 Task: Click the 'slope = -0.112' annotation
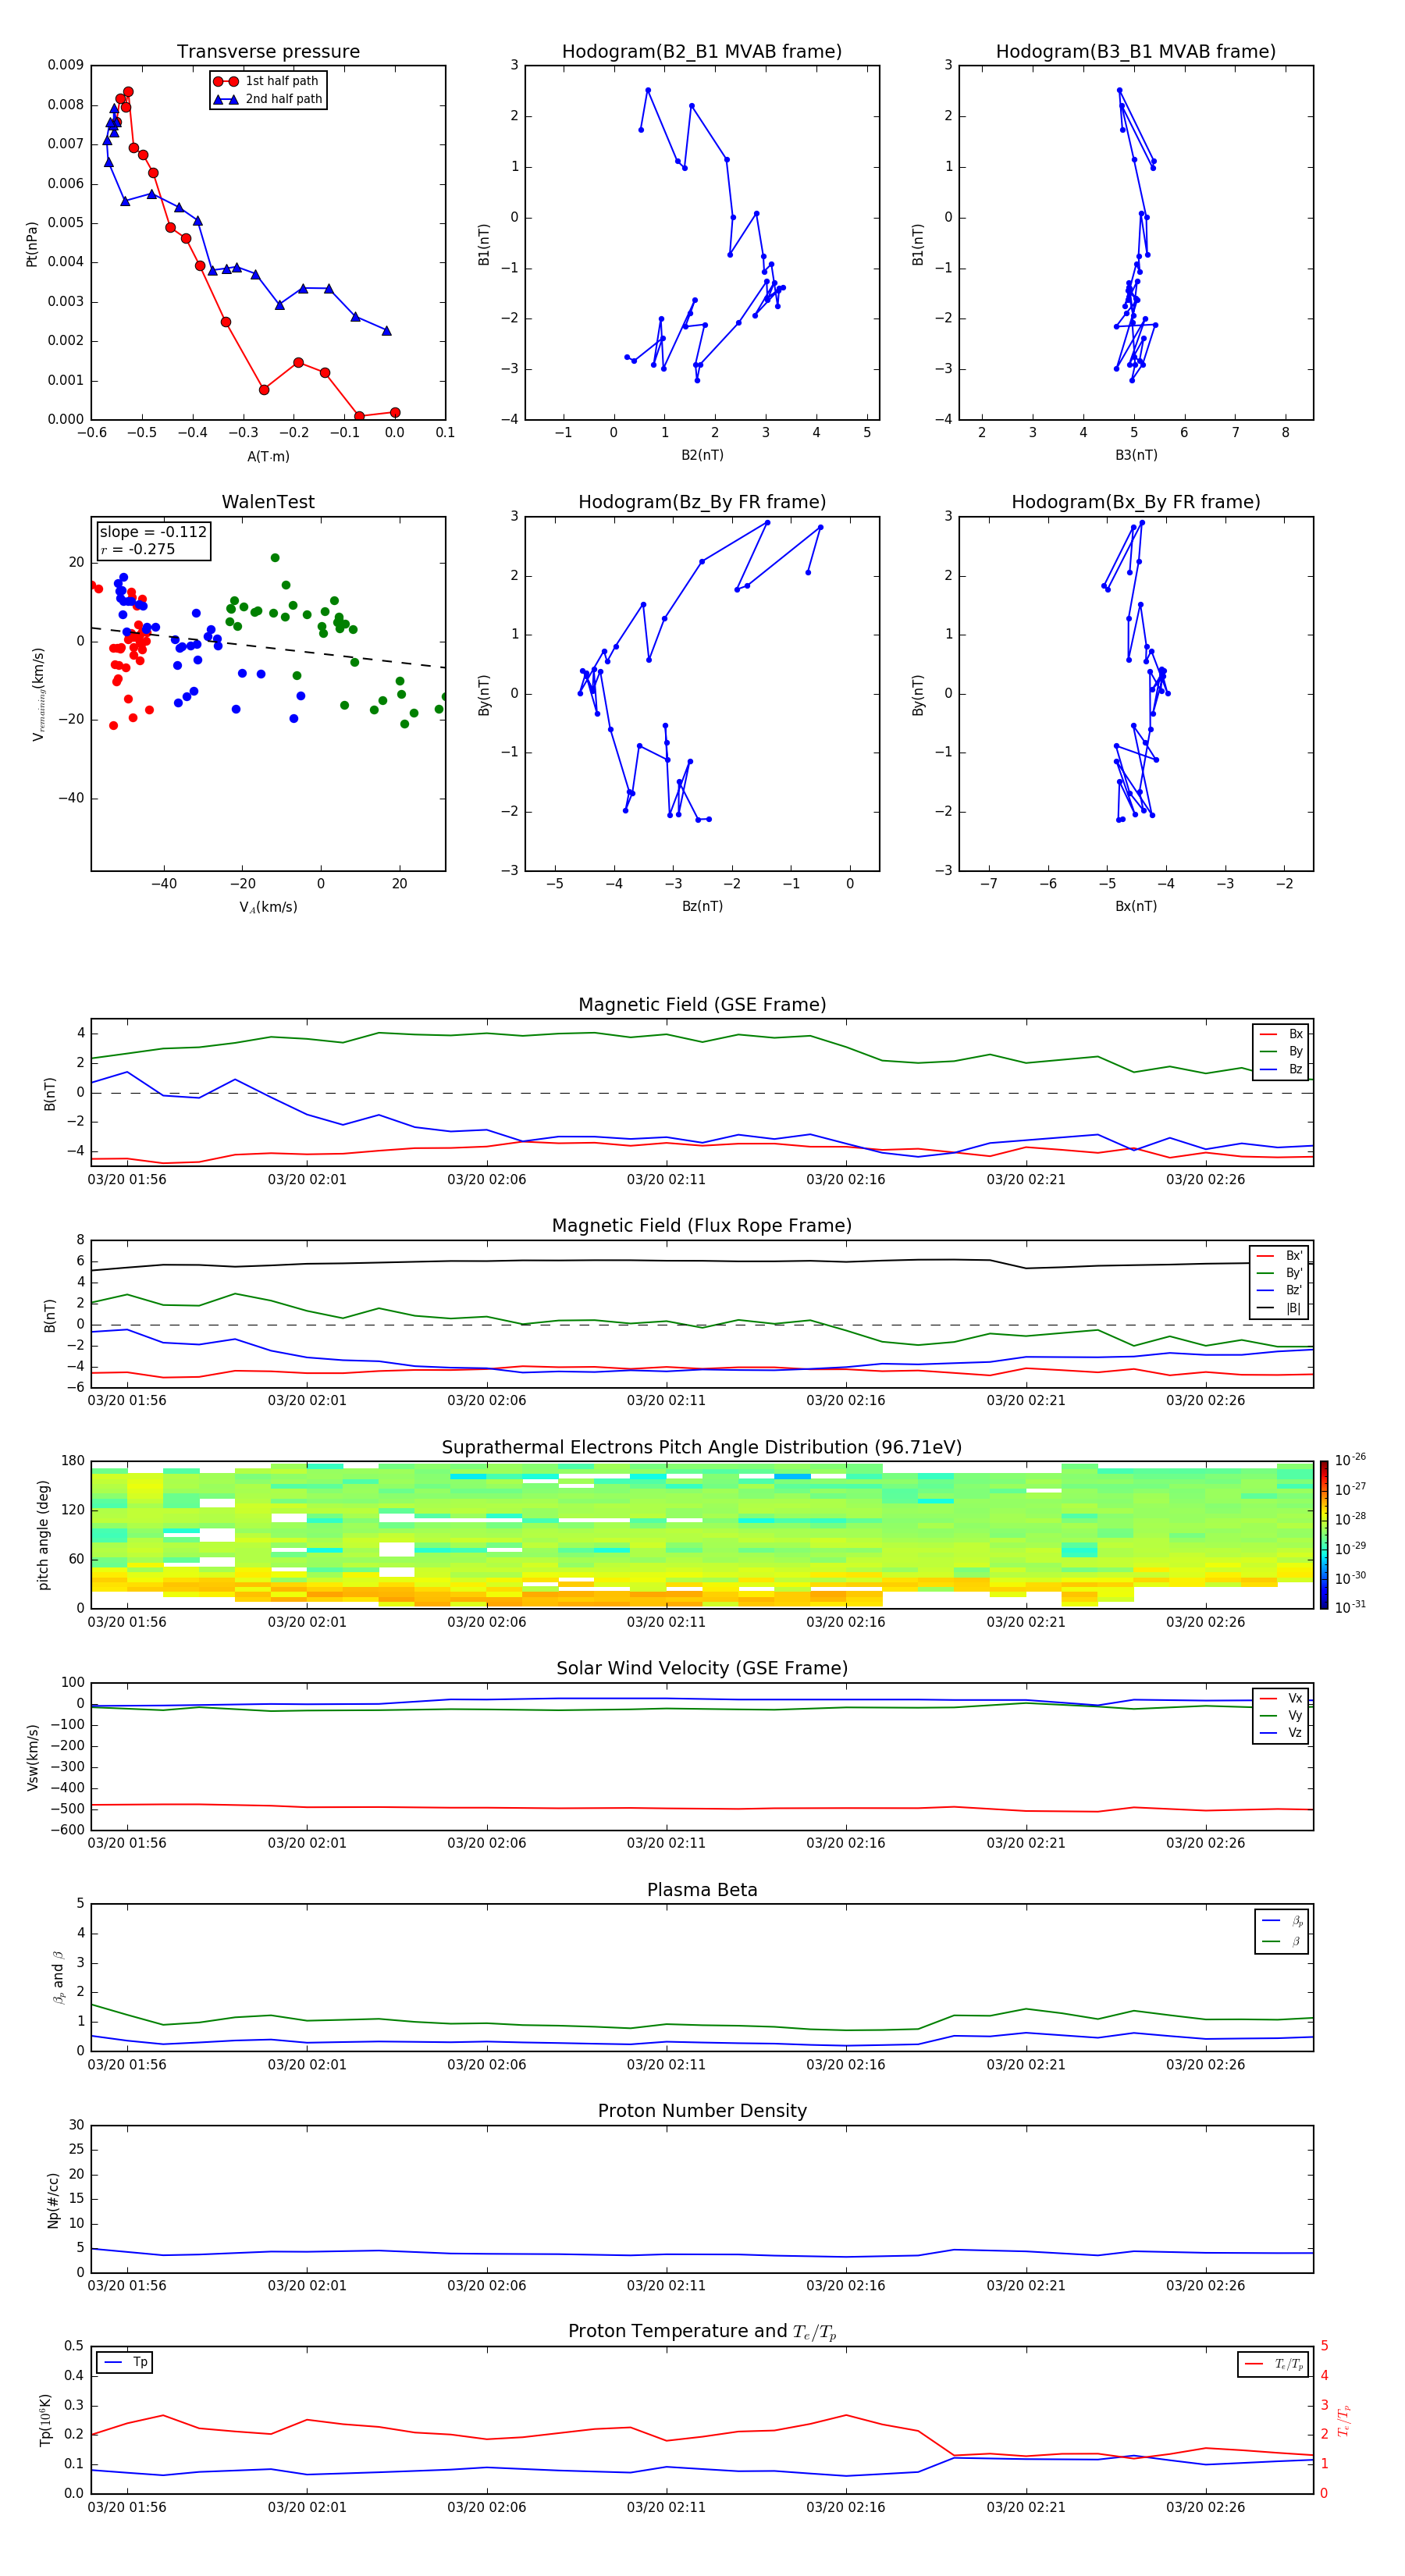click(x=153, y=532)
